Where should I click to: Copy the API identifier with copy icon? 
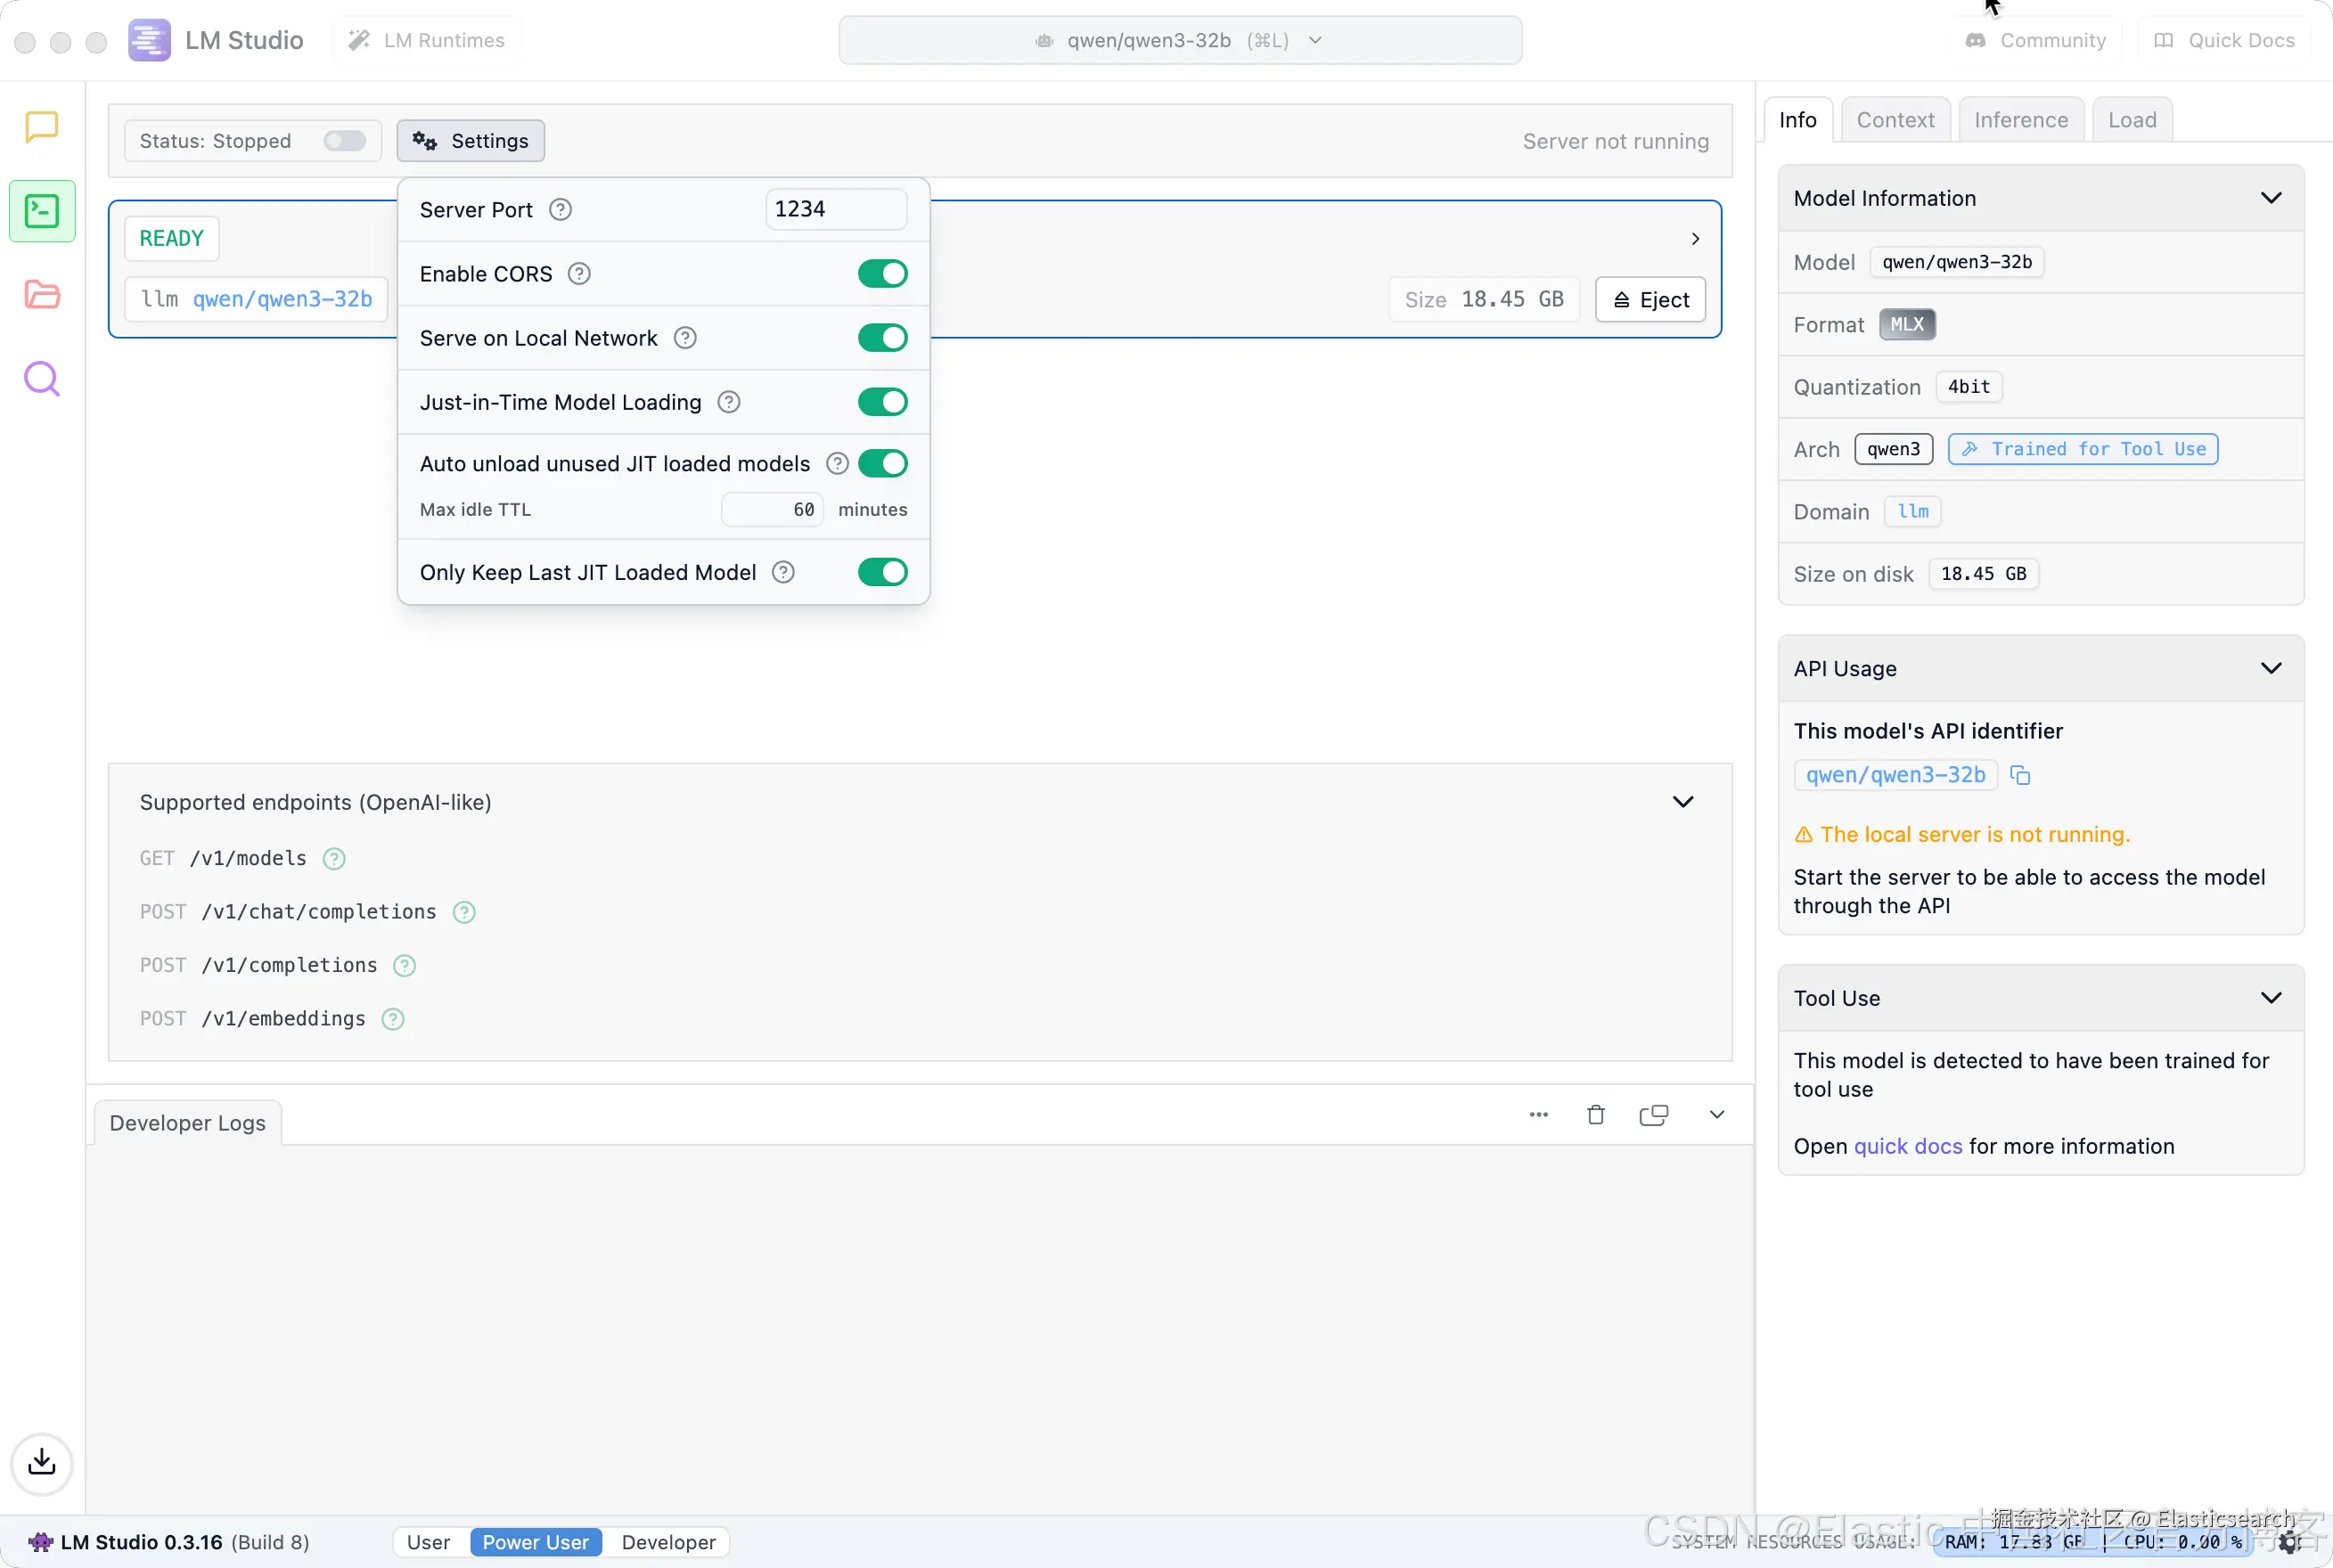point(2019,775)
